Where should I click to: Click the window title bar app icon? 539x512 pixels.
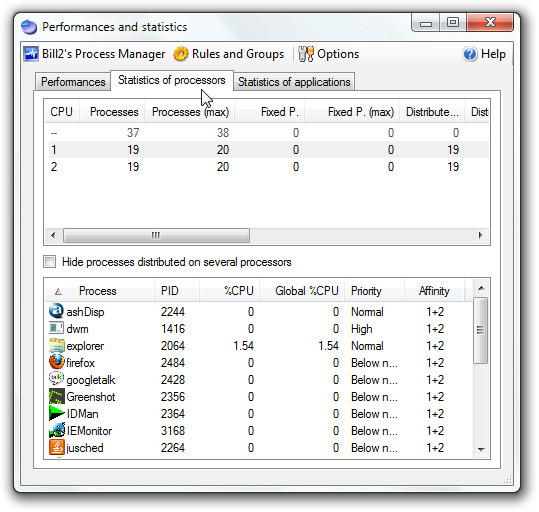click(29, 27)
